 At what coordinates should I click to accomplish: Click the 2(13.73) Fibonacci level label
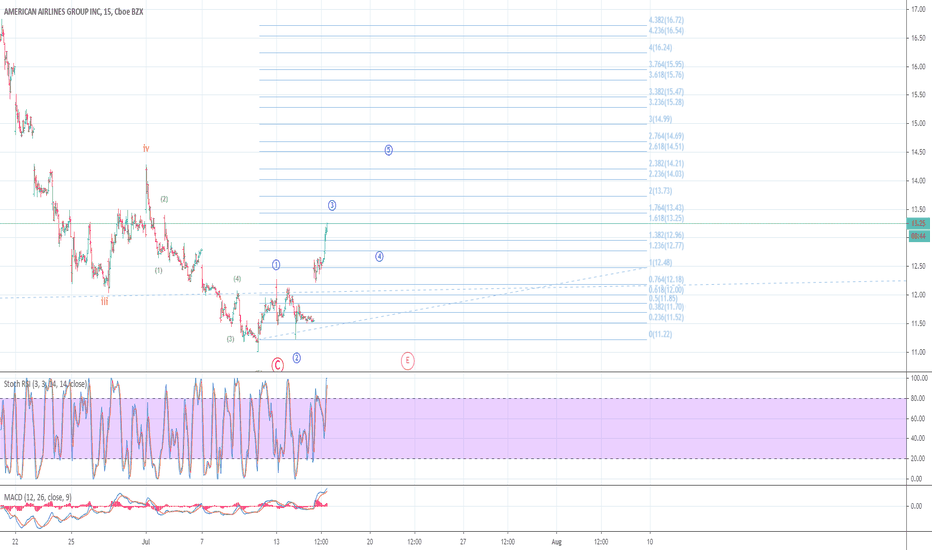(660, 191)
